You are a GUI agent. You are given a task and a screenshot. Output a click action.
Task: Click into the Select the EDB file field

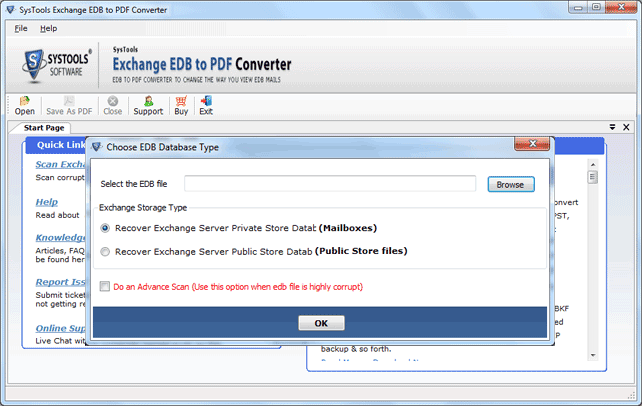[x=330, y=183]
